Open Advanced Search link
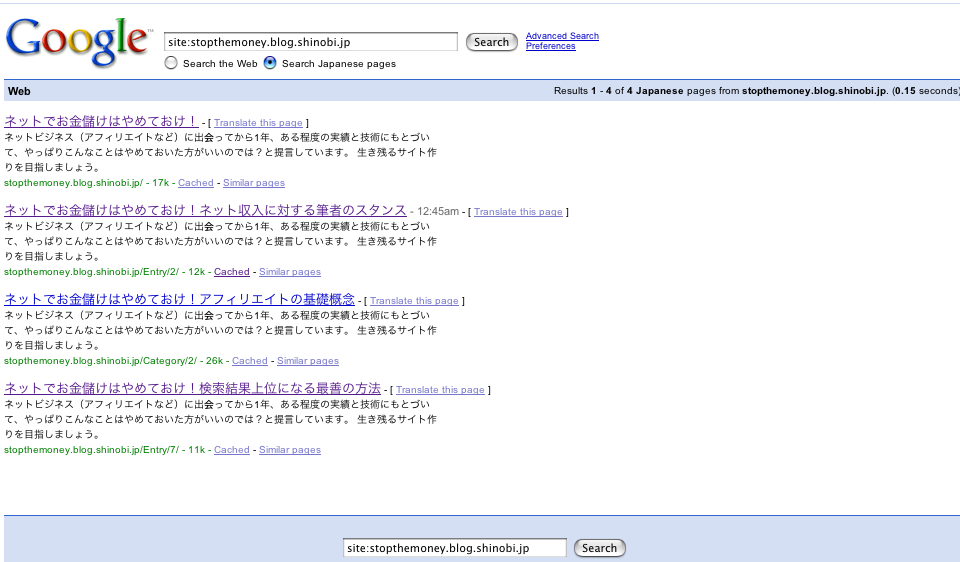 (562, 36)
